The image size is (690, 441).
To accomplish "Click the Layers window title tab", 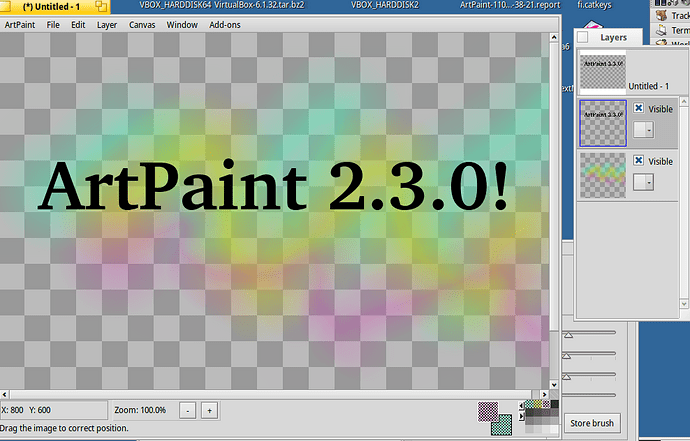I will (613, 37).
